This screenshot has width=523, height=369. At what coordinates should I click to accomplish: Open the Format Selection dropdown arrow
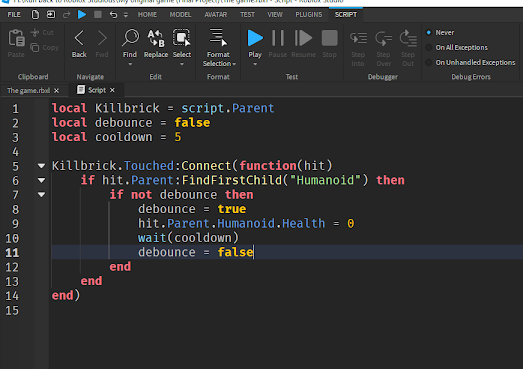(234, 64)
